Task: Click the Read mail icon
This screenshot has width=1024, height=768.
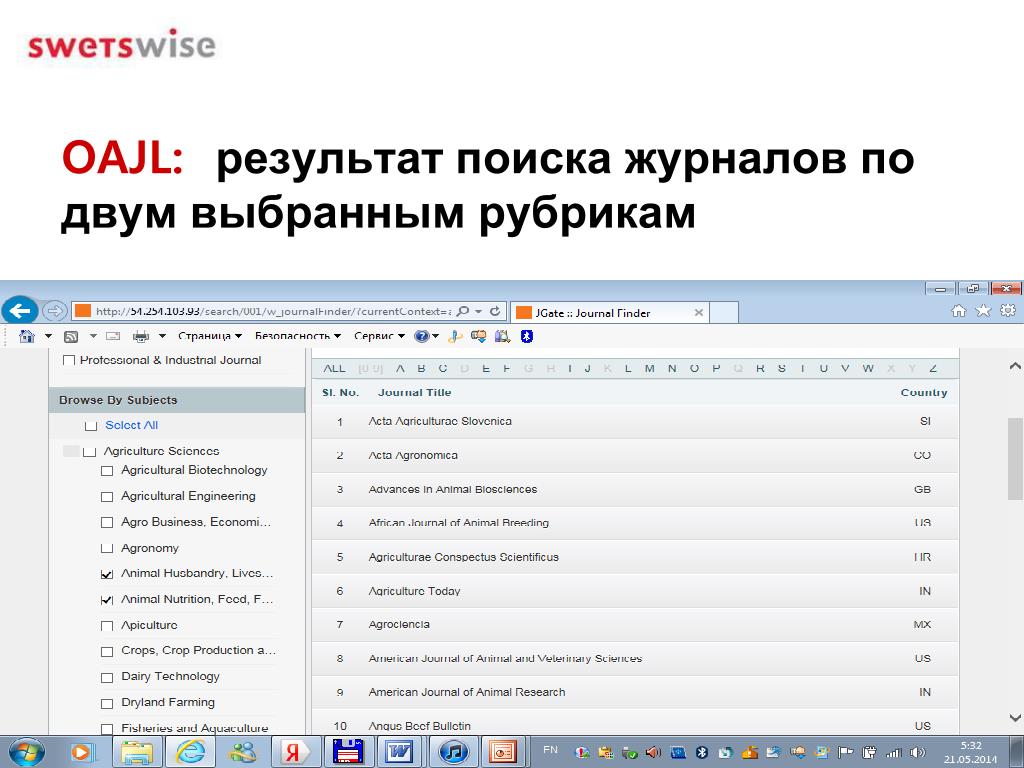Action: coord(113,336)
